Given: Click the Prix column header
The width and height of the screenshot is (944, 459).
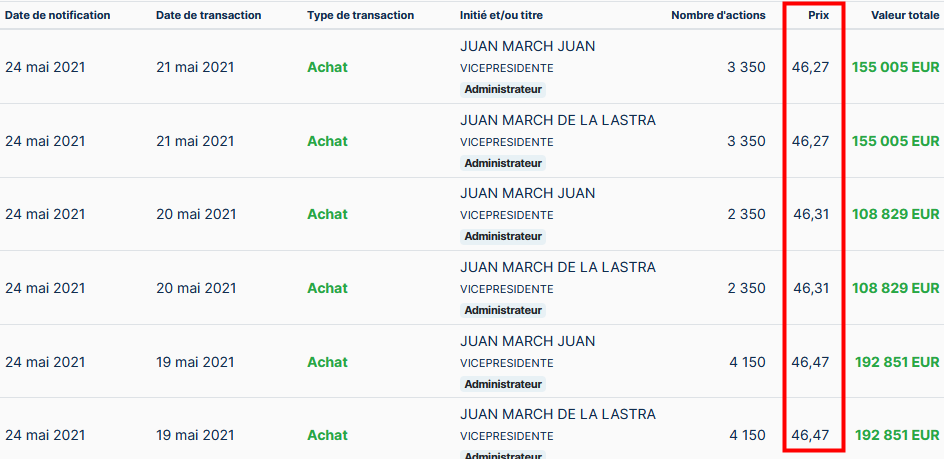Looking at the screenshot, I should (x=819, y=16).
